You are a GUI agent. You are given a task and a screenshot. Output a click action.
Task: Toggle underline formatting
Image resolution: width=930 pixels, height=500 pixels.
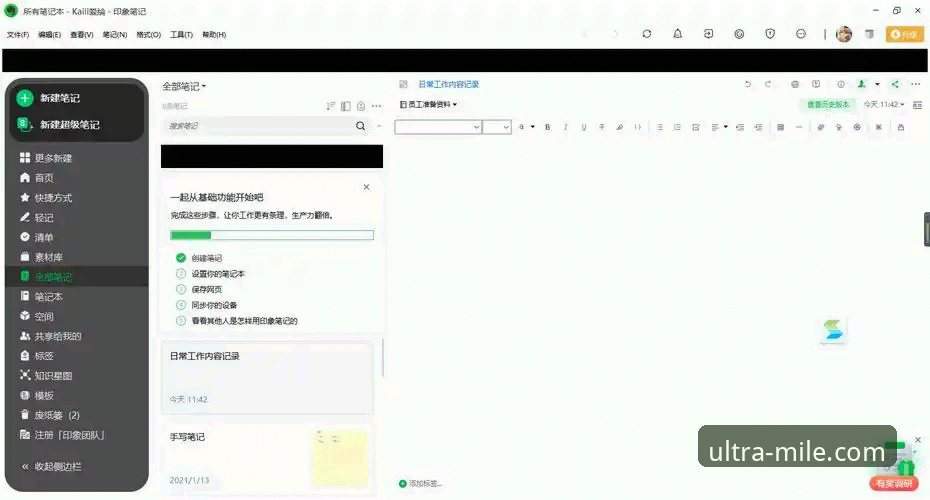coord(584,127)
